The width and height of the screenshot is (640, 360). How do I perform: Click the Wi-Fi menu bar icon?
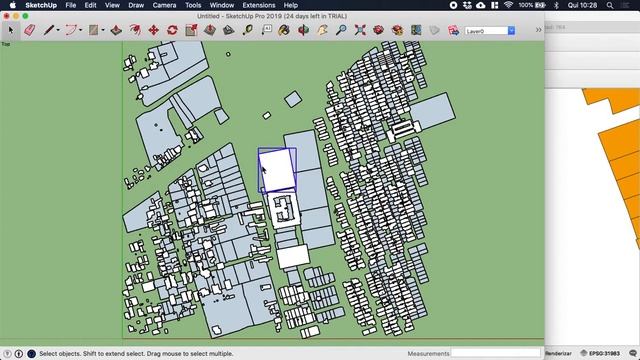pos(508,5)
